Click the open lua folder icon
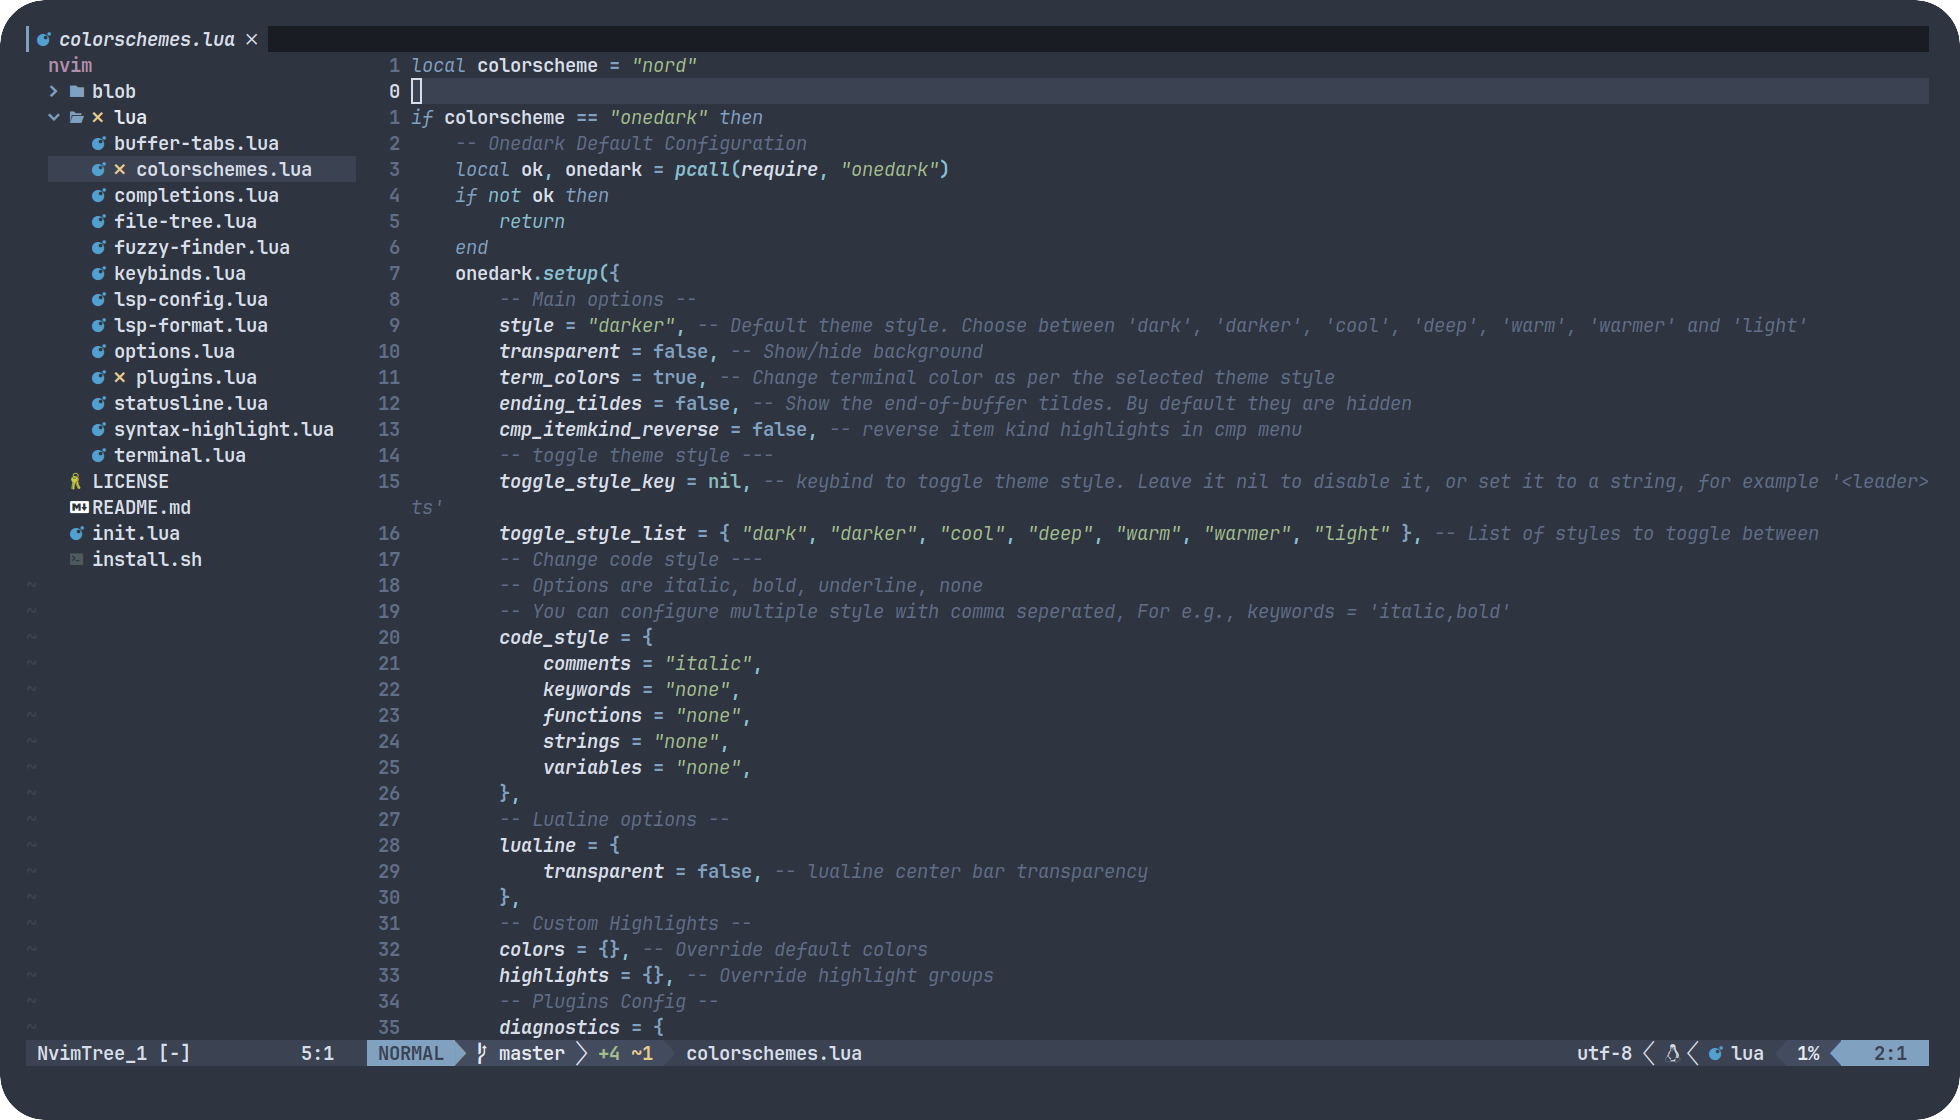Image resolution: width=1960 pixels, height=1120 pixels. 77,117
